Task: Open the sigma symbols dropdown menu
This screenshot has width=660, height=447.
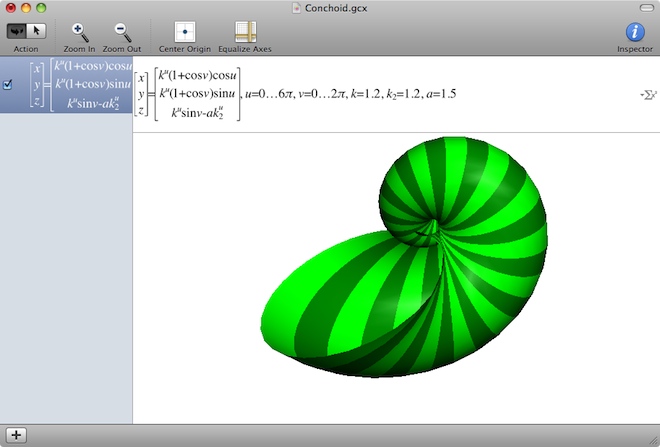Action: [x=648, y=95]
